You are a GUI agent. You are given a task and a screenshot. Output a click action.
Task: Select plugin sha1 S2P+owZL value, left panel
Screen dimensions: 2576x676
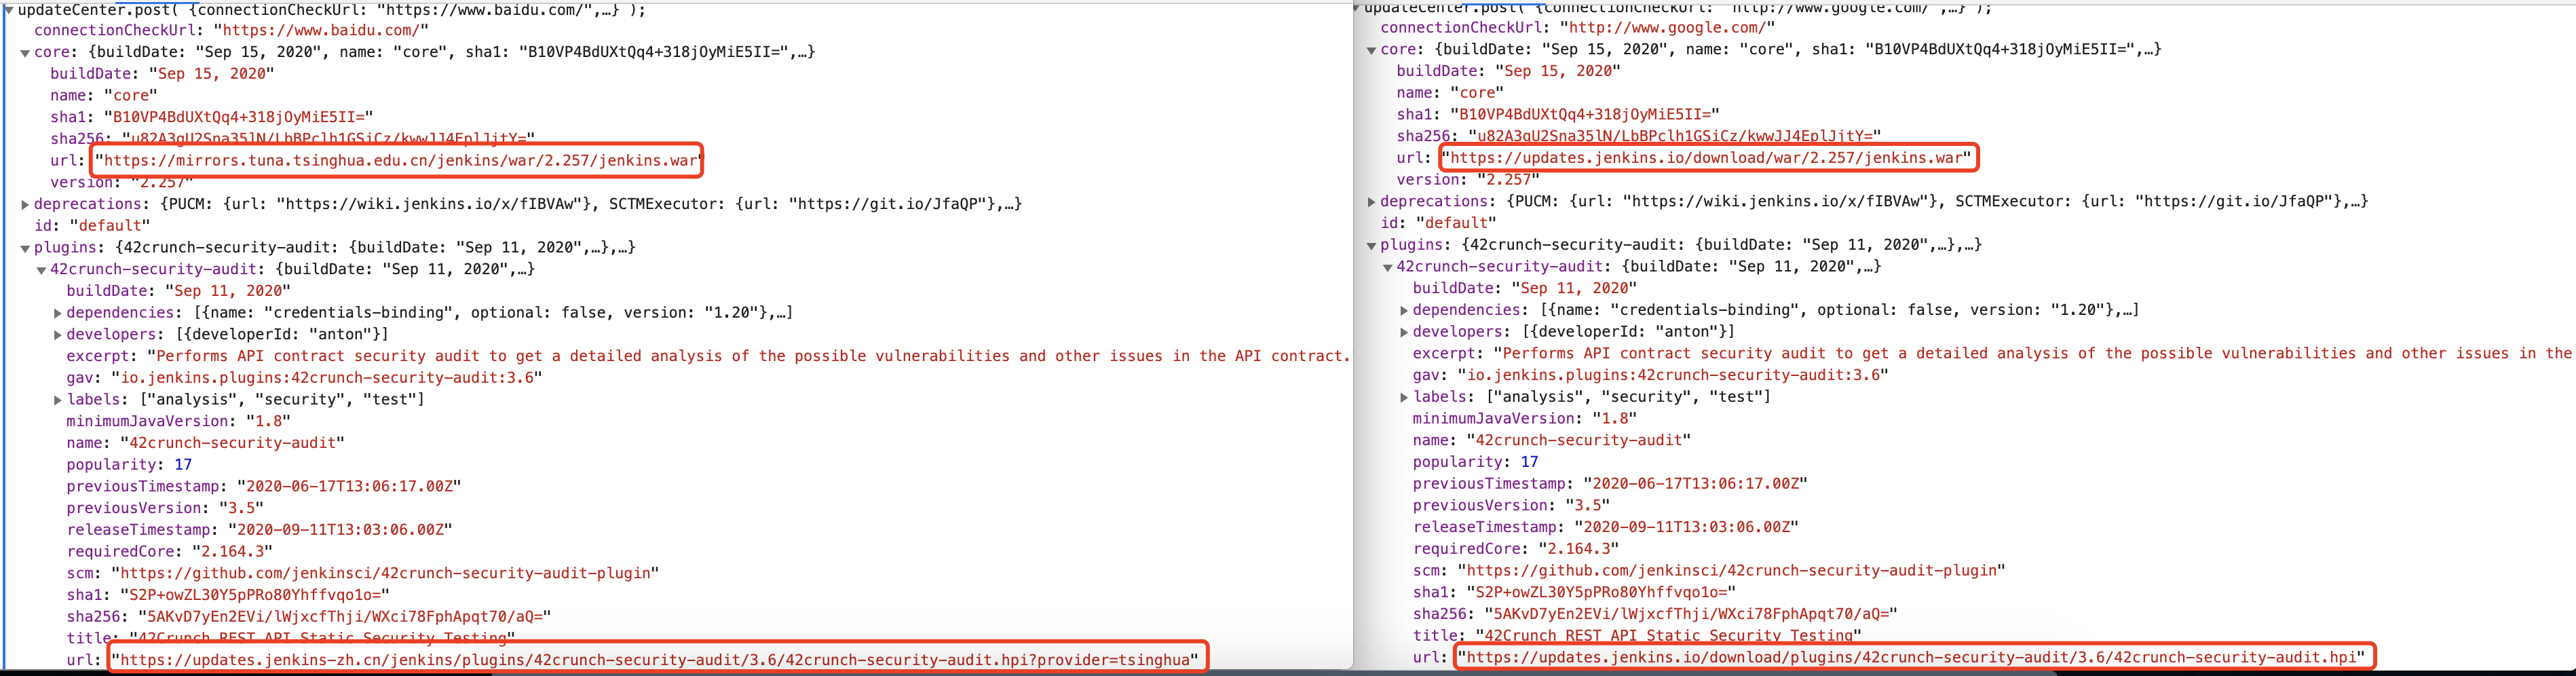255,595
